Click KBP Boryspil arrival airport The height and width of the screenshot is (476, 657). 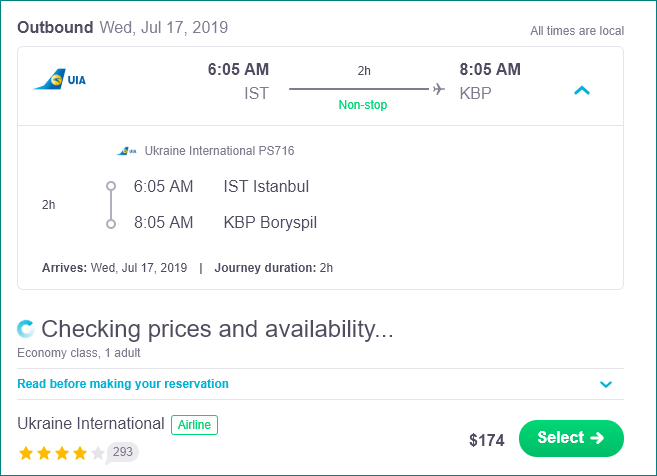270,222
